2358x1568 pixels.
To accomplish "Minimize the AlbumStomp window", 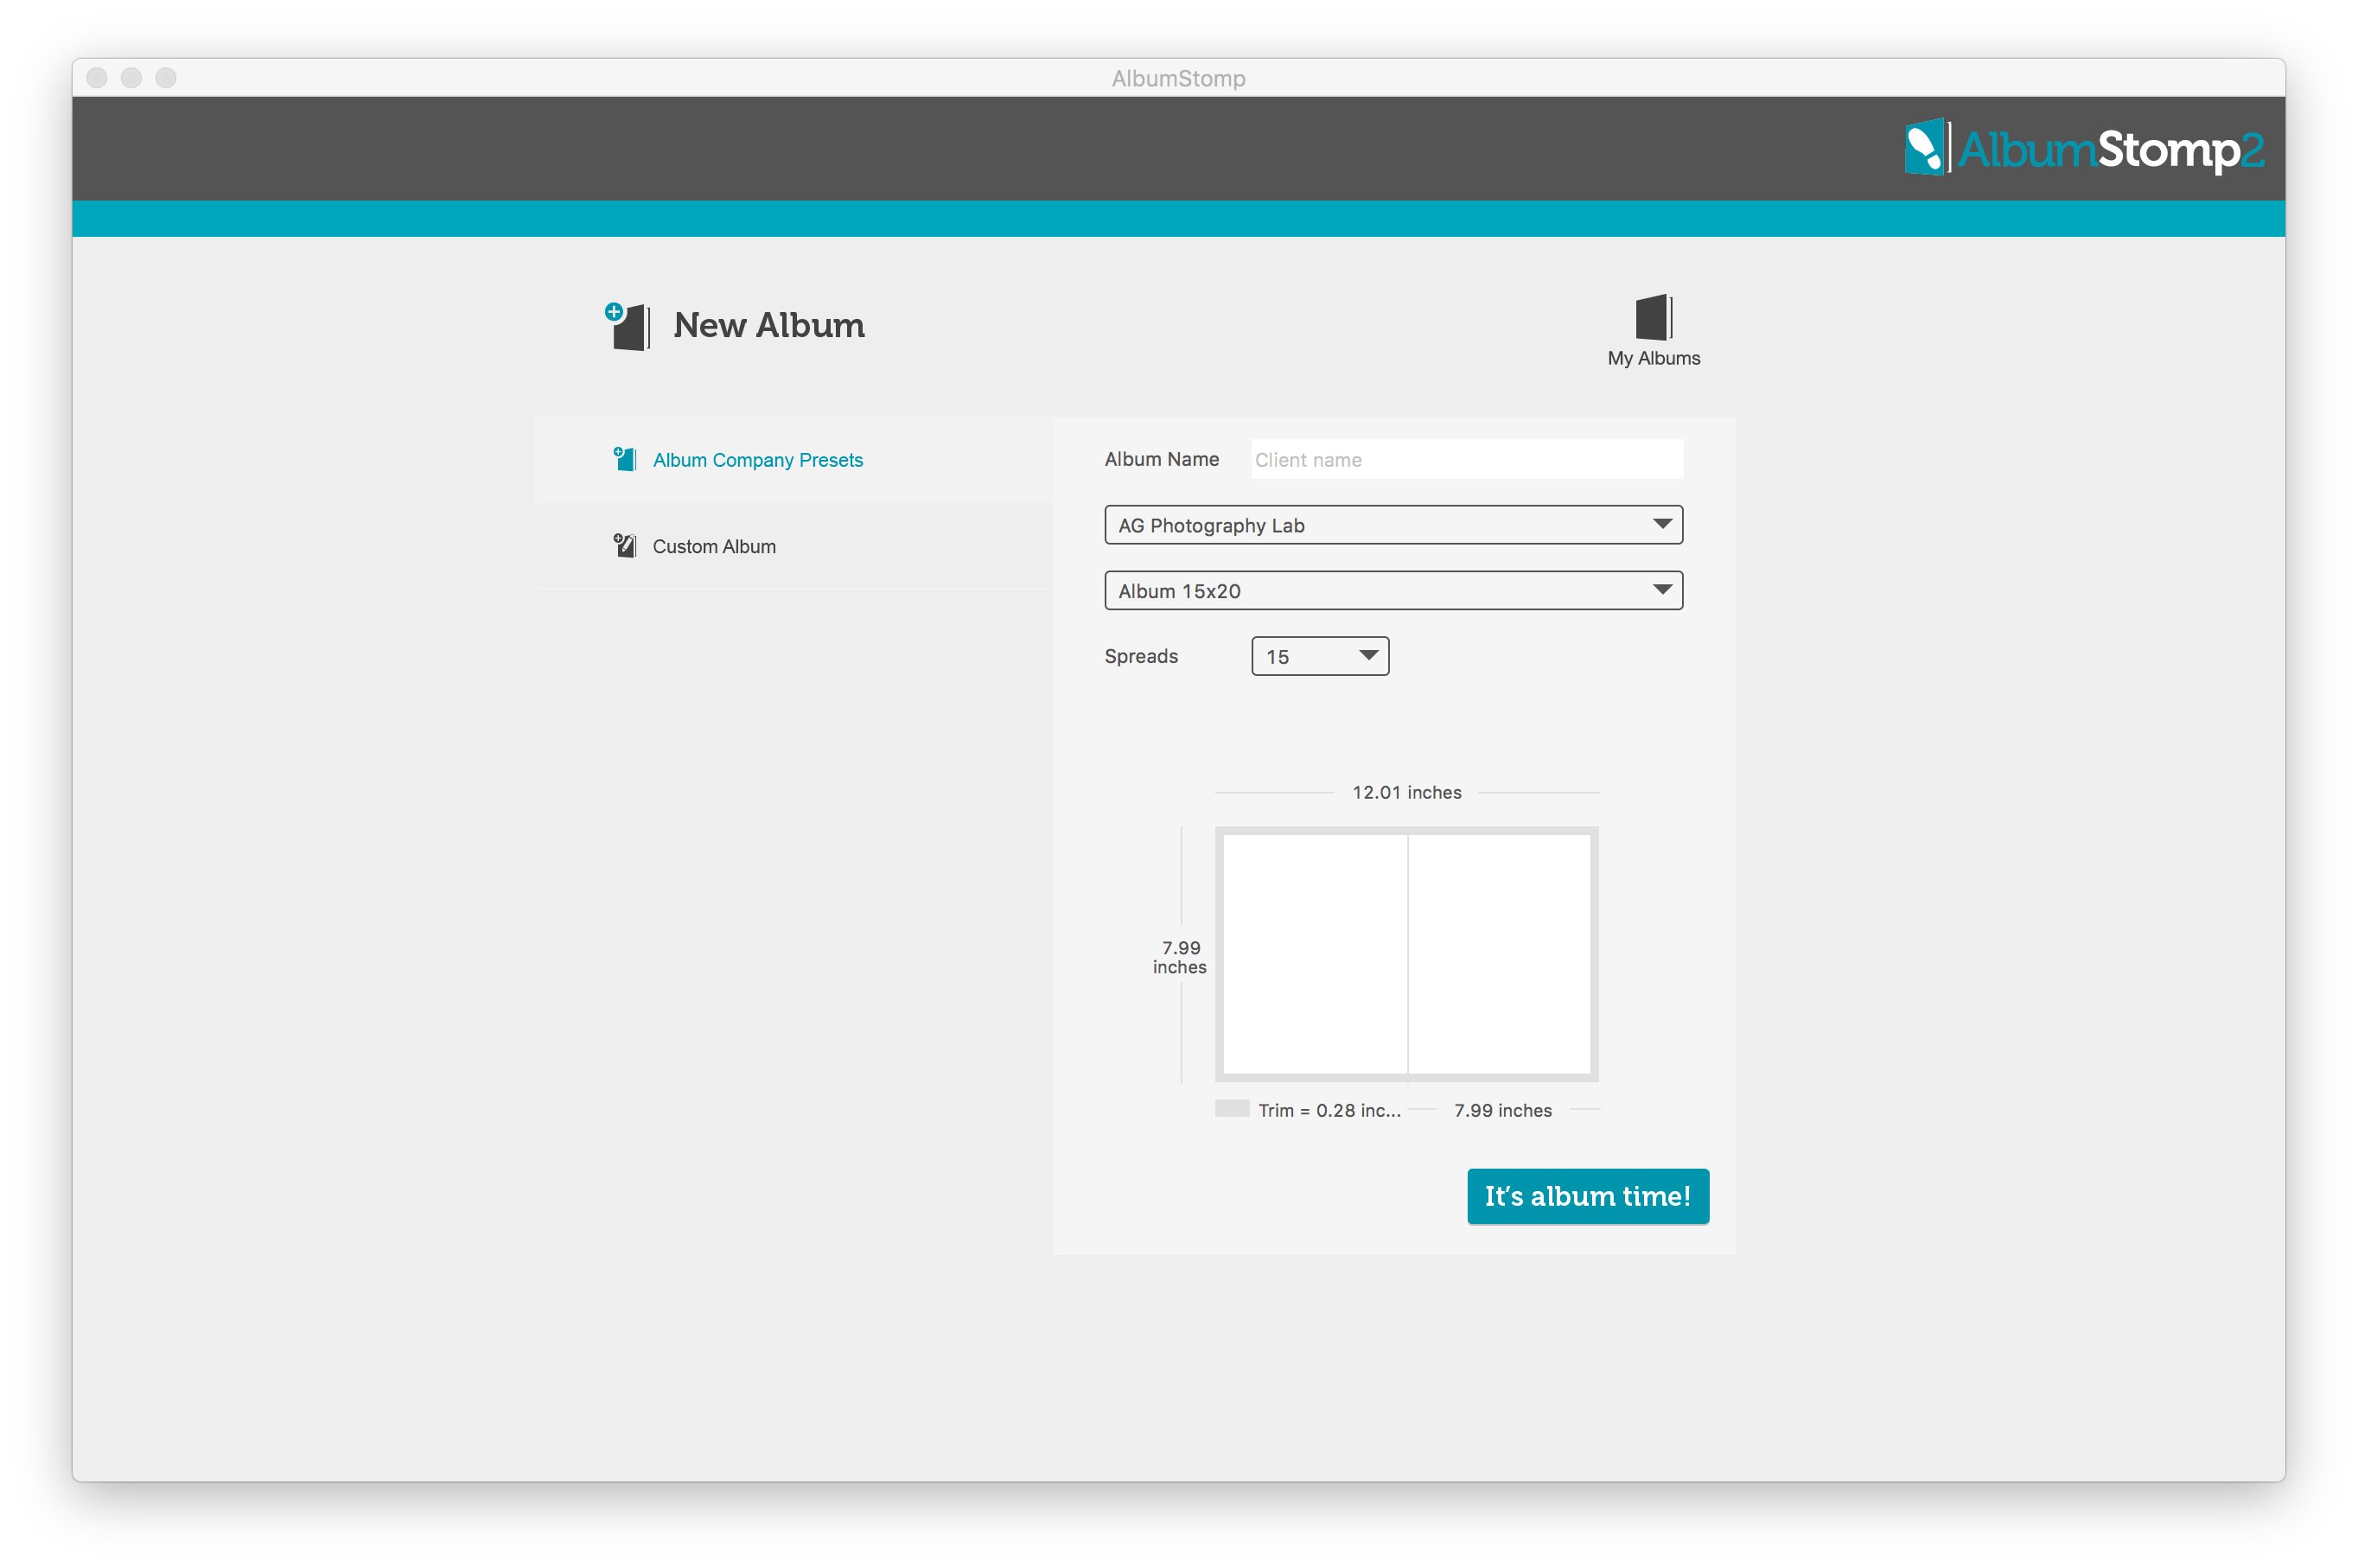I will (131, 78).
